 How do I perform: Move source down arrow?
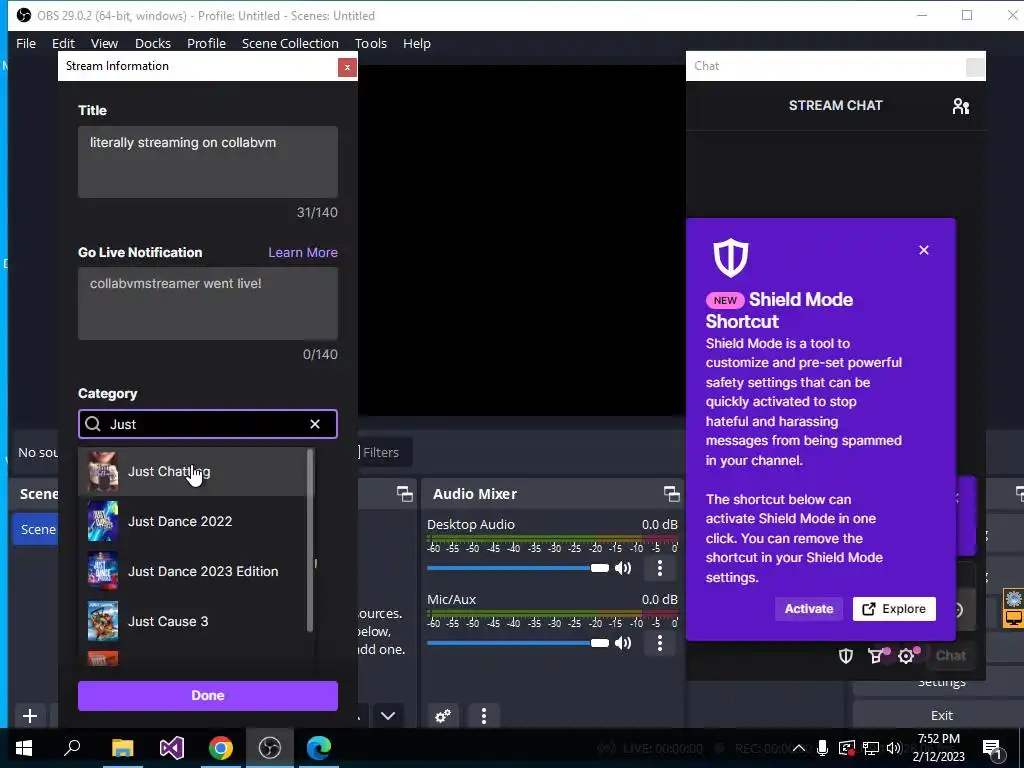coord(388,716)
